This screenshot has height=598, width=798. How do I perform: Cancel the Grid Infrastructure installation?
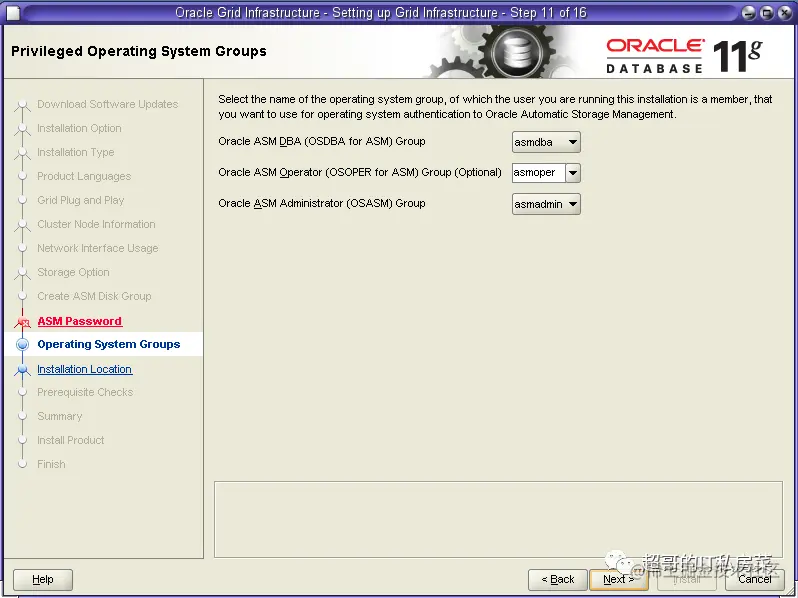coord(755,579)
